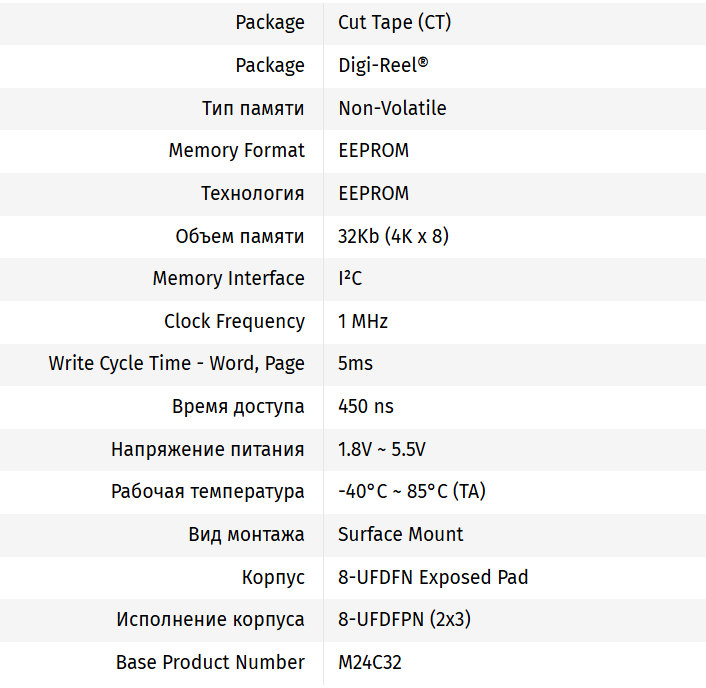Screen dimensions: 706x688
Task: Click the 'Memory Format' row label
Action: pos(236,151)
